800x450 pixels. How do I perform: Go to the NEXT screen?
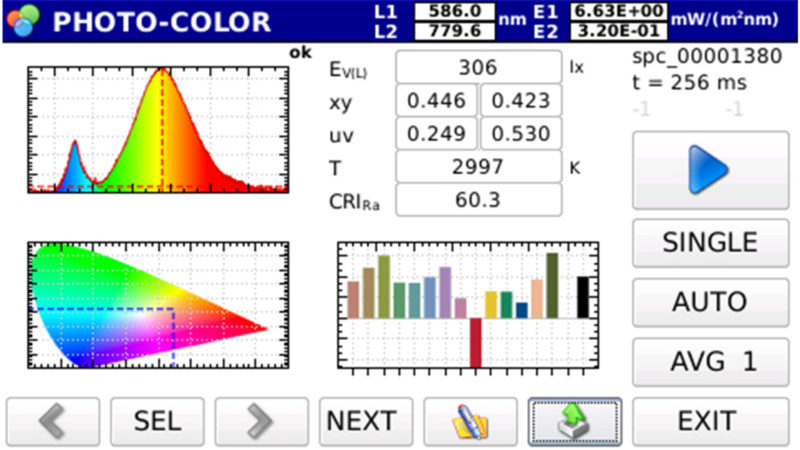click(x=365, y=422)
